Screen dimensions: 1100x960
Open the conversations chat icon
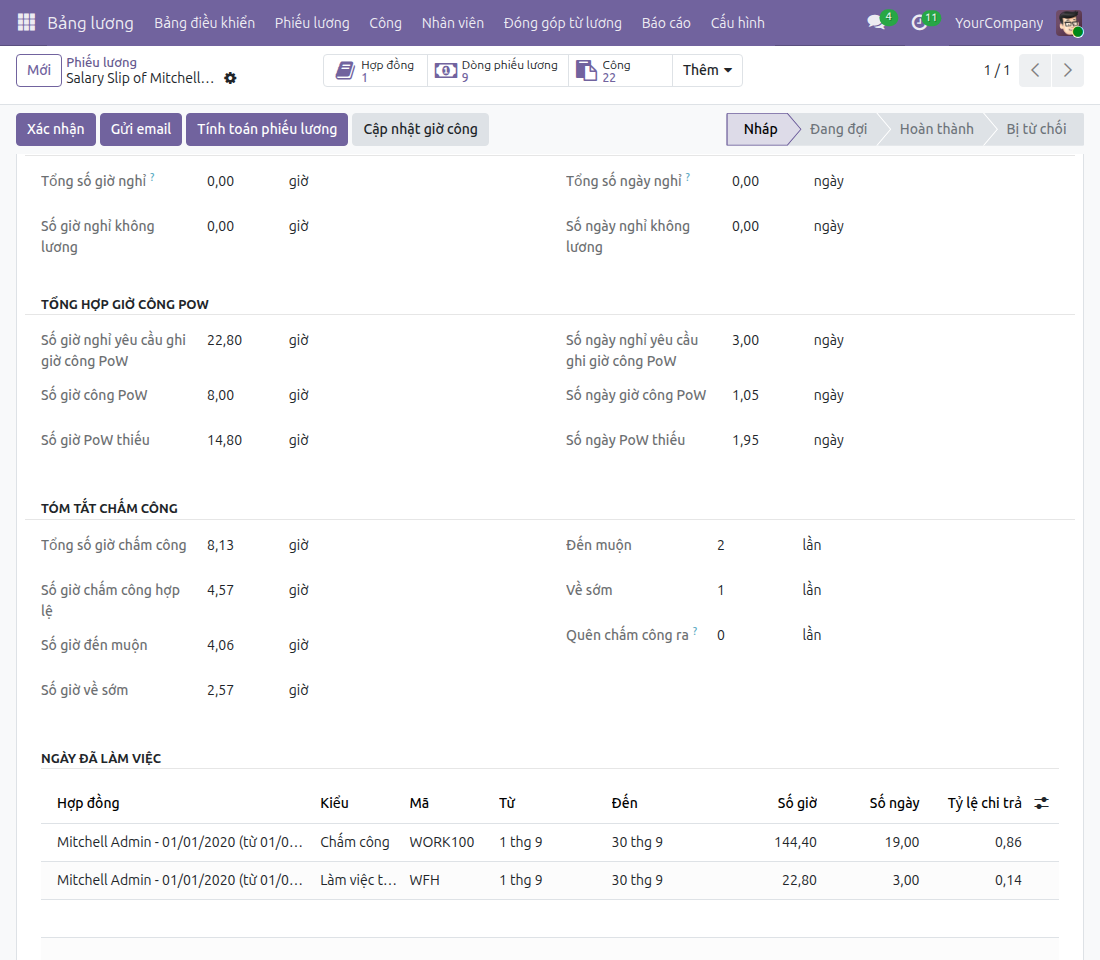[876, 22]
